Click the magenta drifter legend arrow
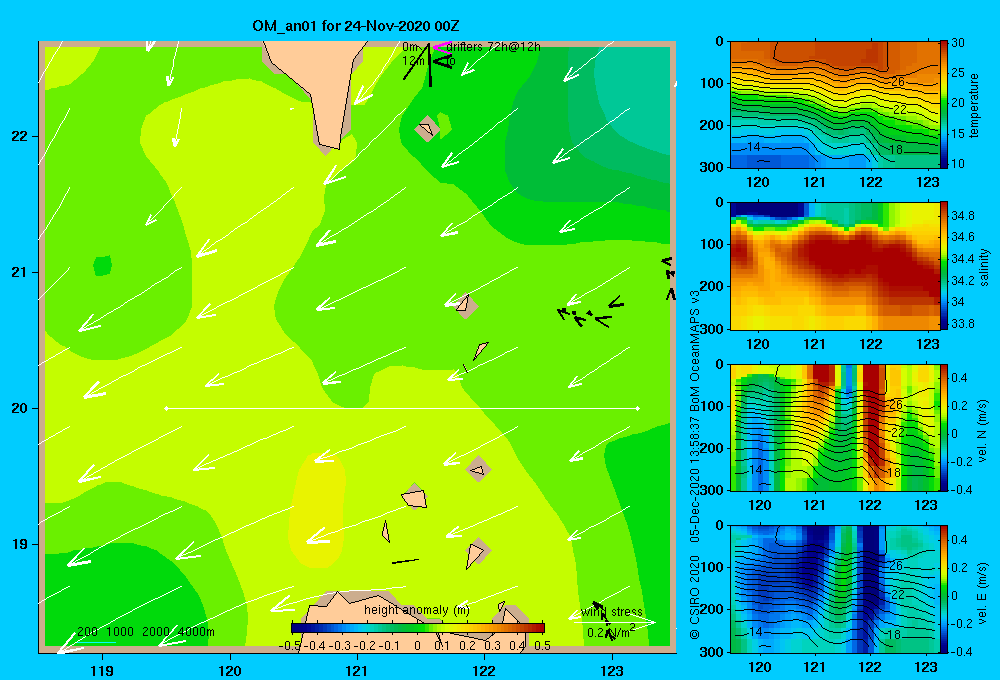This screenshot has height=680, width=1000. [x=441, y=46]
